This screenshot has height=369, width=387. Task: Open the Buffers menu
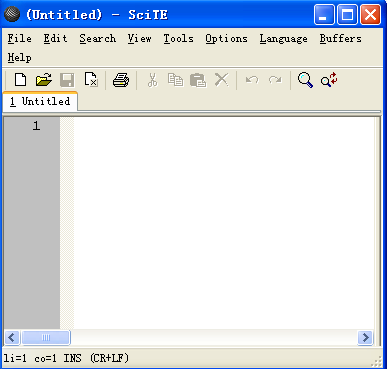click(x=341, y=39)
